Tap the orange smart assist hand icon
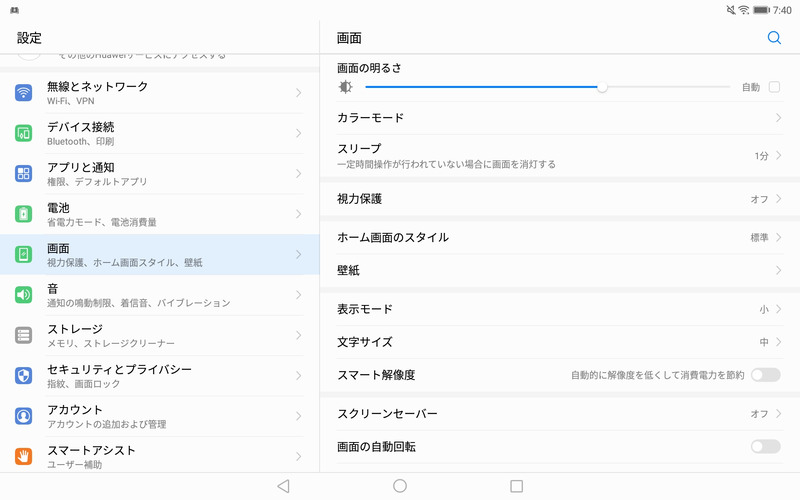Screen dimensions: 800x500 click(23, 456)
